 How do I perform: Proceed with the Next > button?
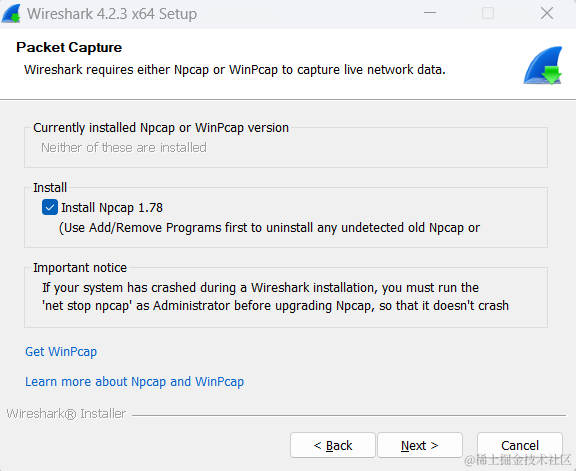tap(420, 445)
